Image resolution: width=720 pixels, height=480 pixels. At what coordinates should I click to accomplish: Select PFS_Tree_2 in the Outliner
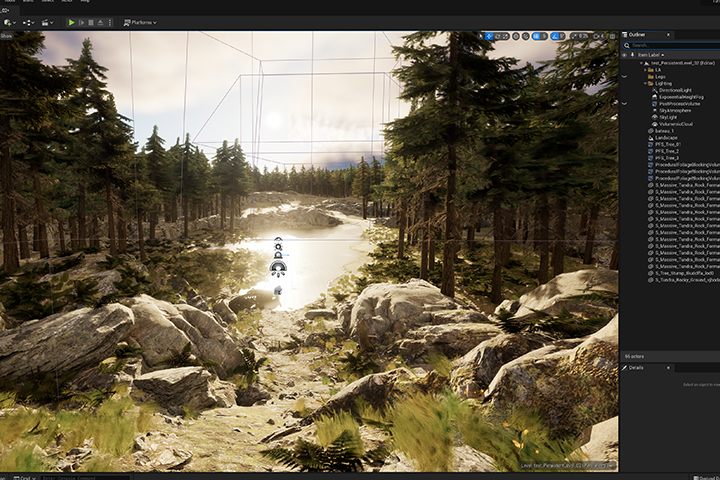pyautogui.click(x=667, y=151)
